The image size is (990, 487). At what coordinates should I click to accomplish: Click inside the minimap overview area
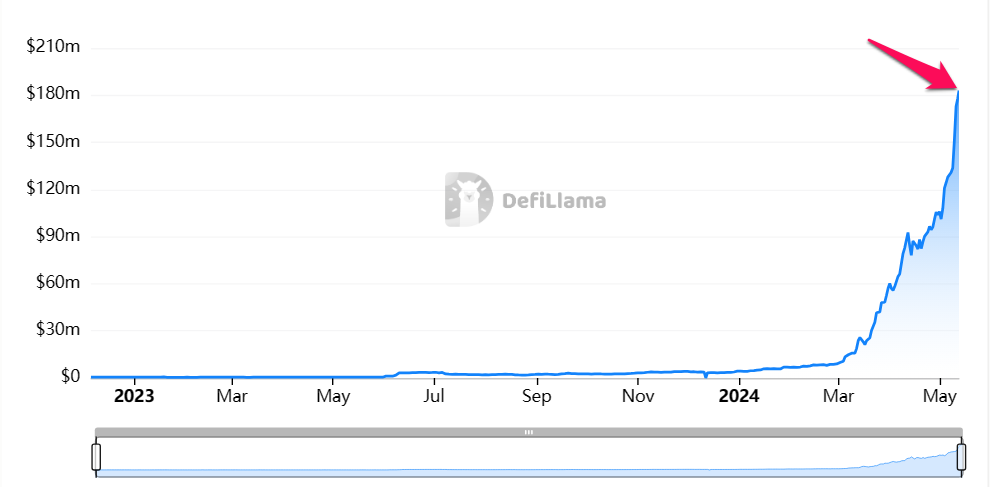[x=500, y=460]
